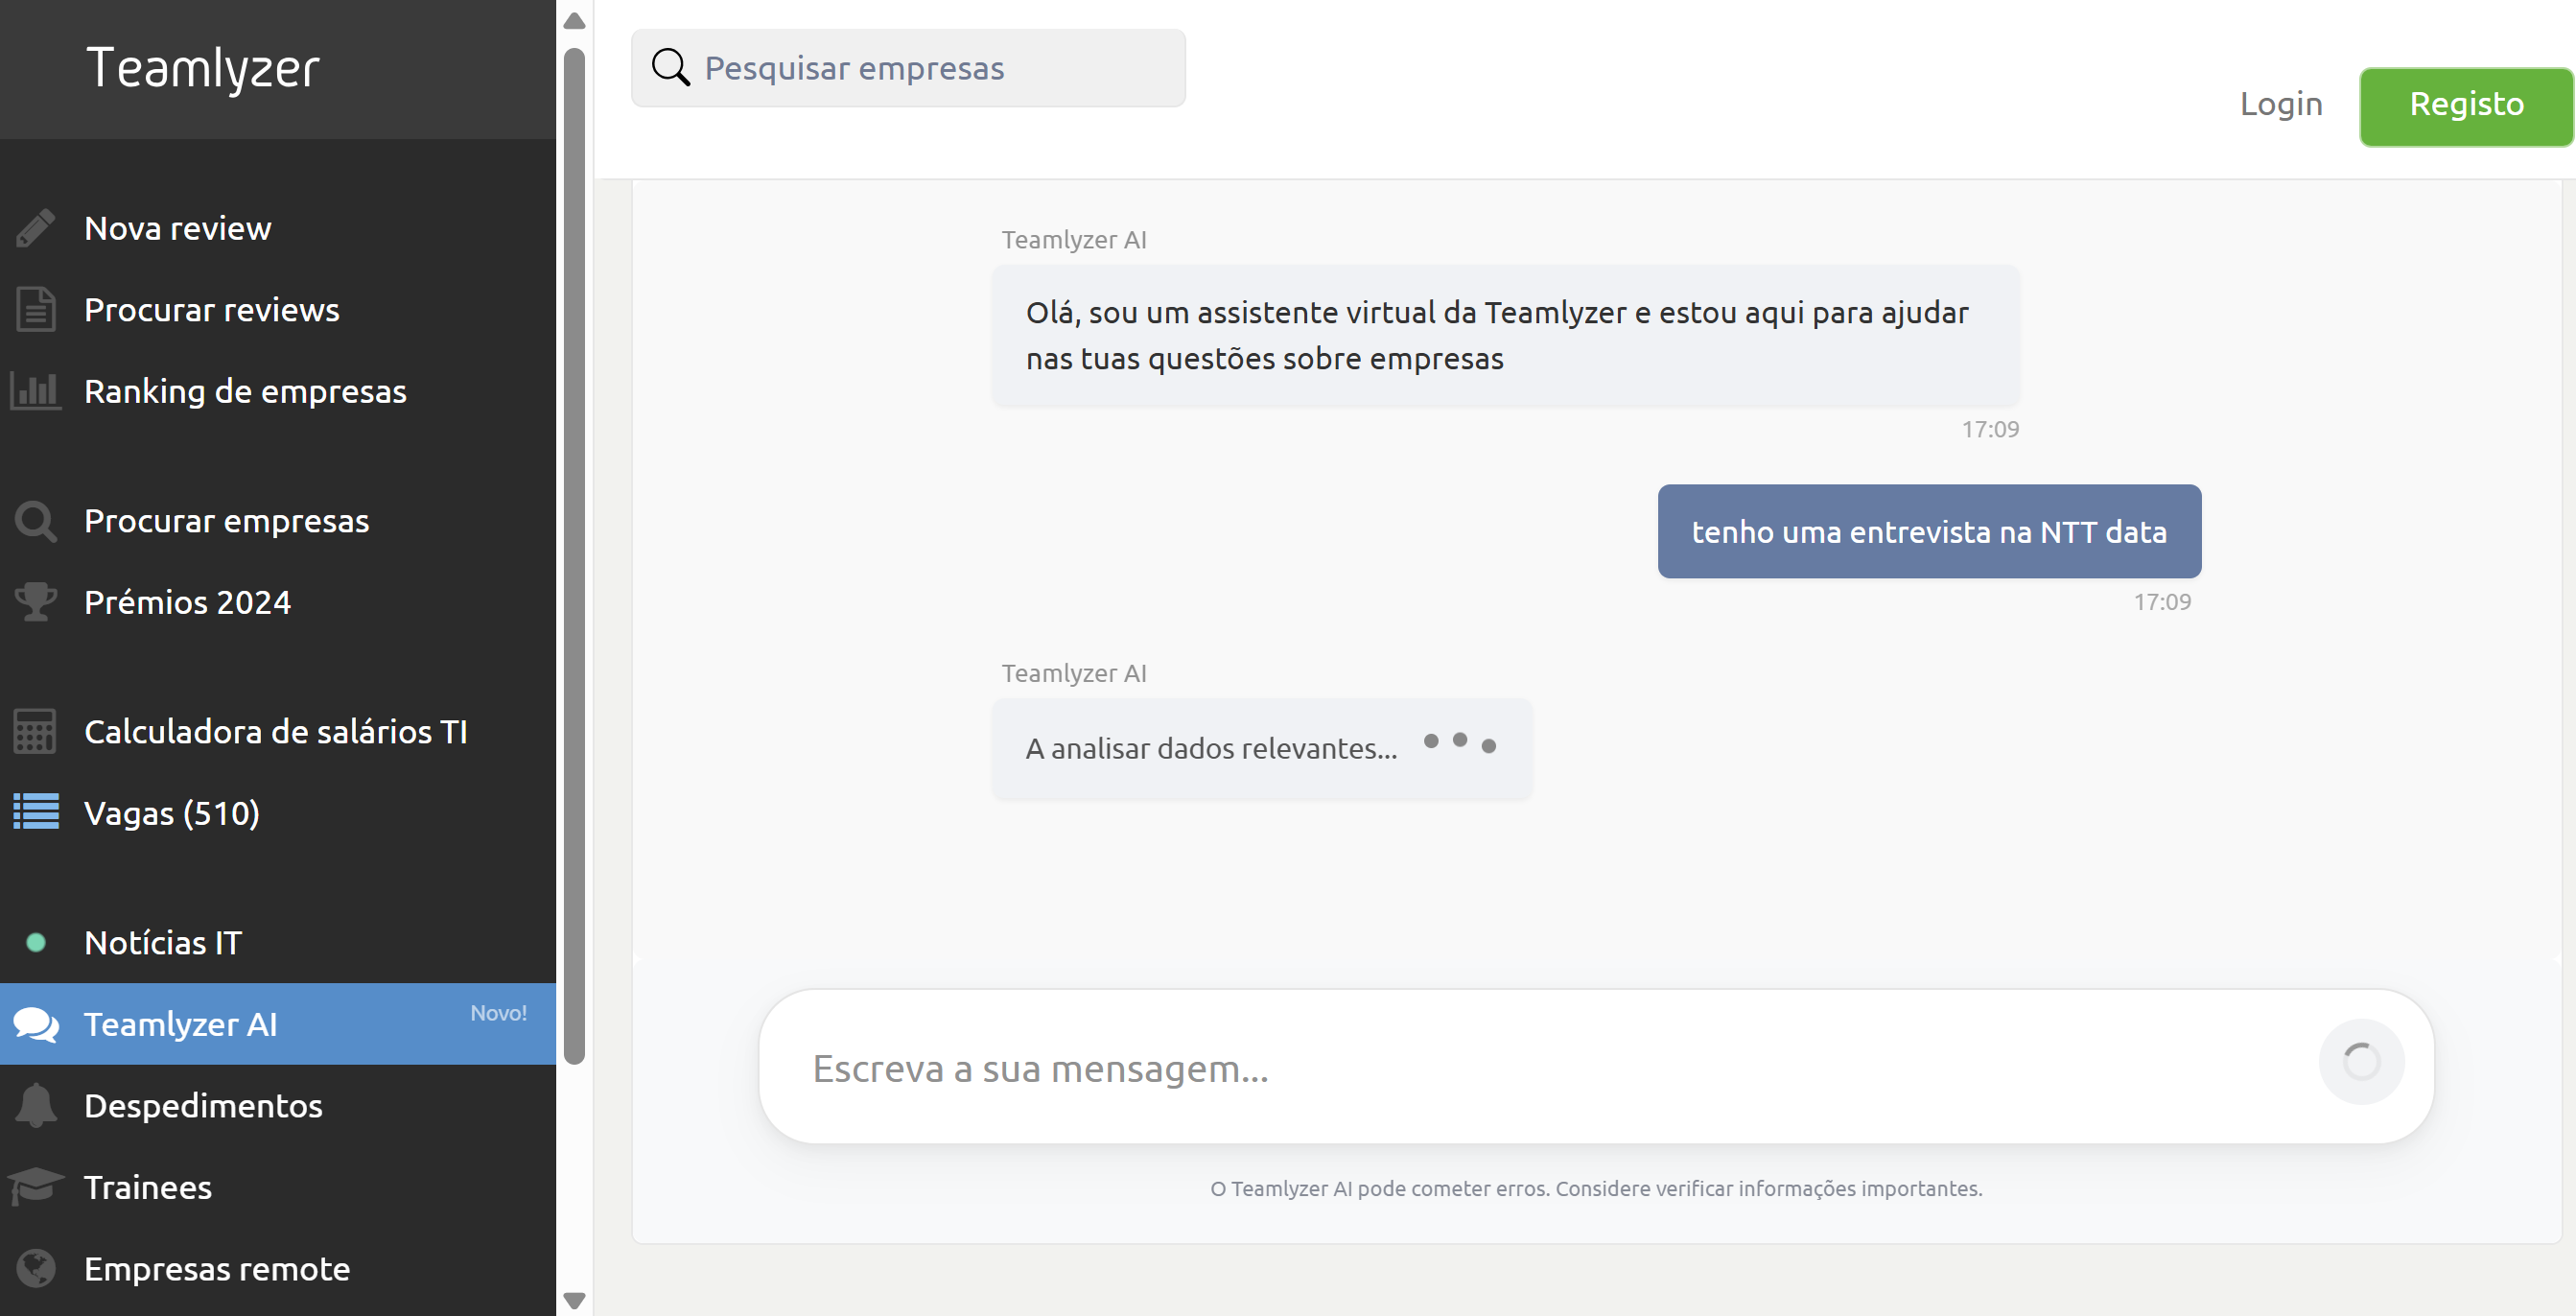Screen dimensions: 2576x1316
Task: Click the green Registo button
Action: tap(2466, 106)
